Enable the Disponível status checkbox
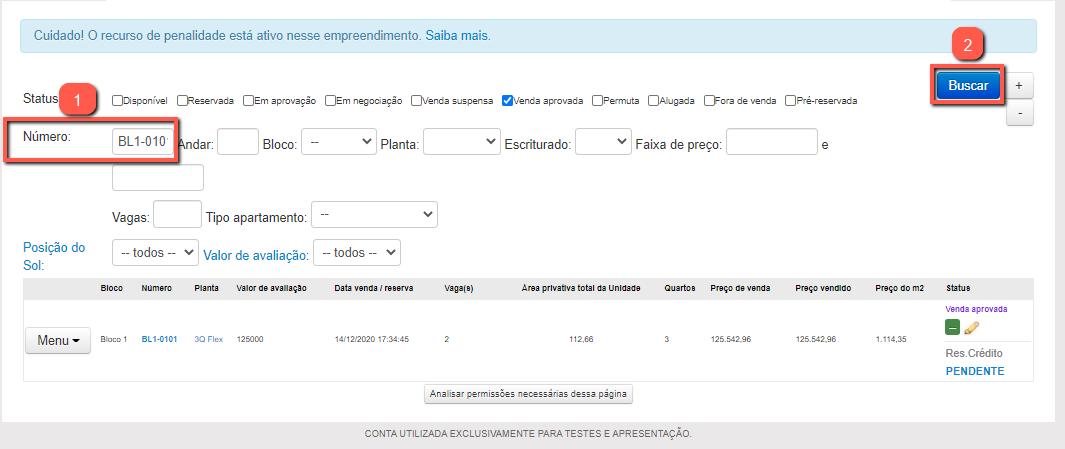This screenshot has height=449, width=1065. click(118, 100)
